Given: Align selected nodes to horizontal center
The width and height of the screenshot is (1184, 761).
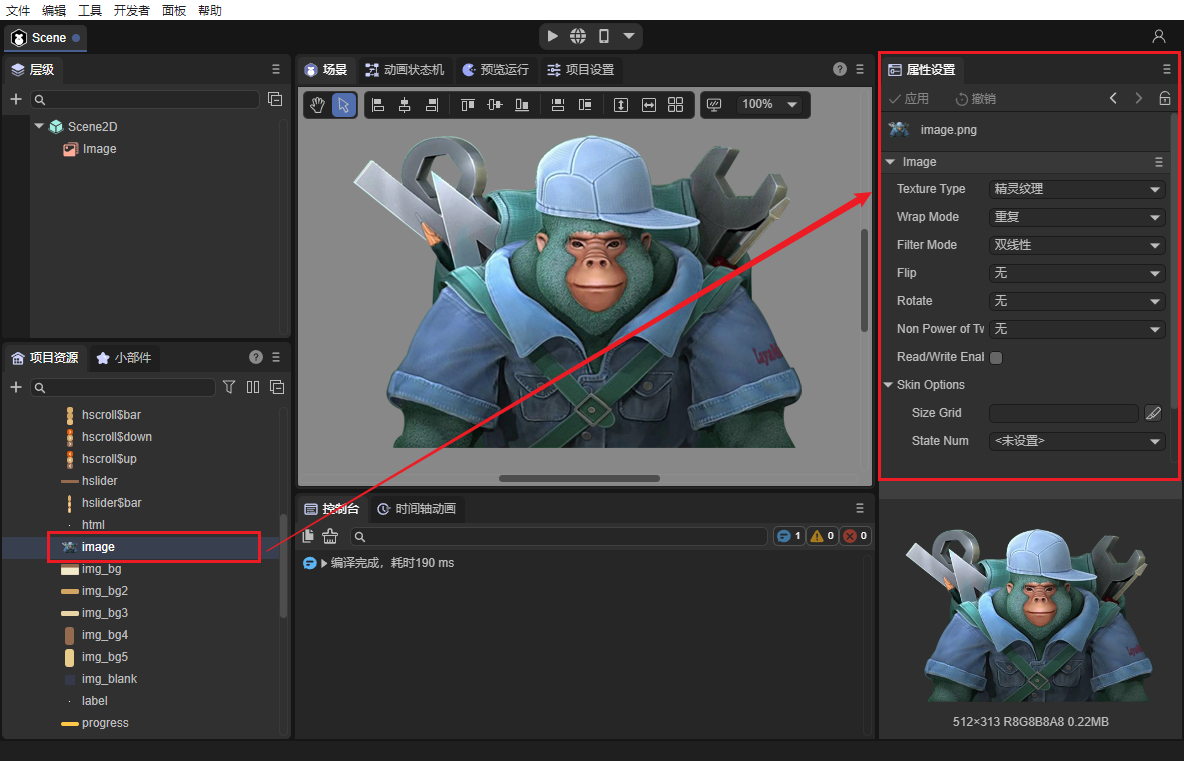Looking at the screenshot, I should (x=405, y=105).
